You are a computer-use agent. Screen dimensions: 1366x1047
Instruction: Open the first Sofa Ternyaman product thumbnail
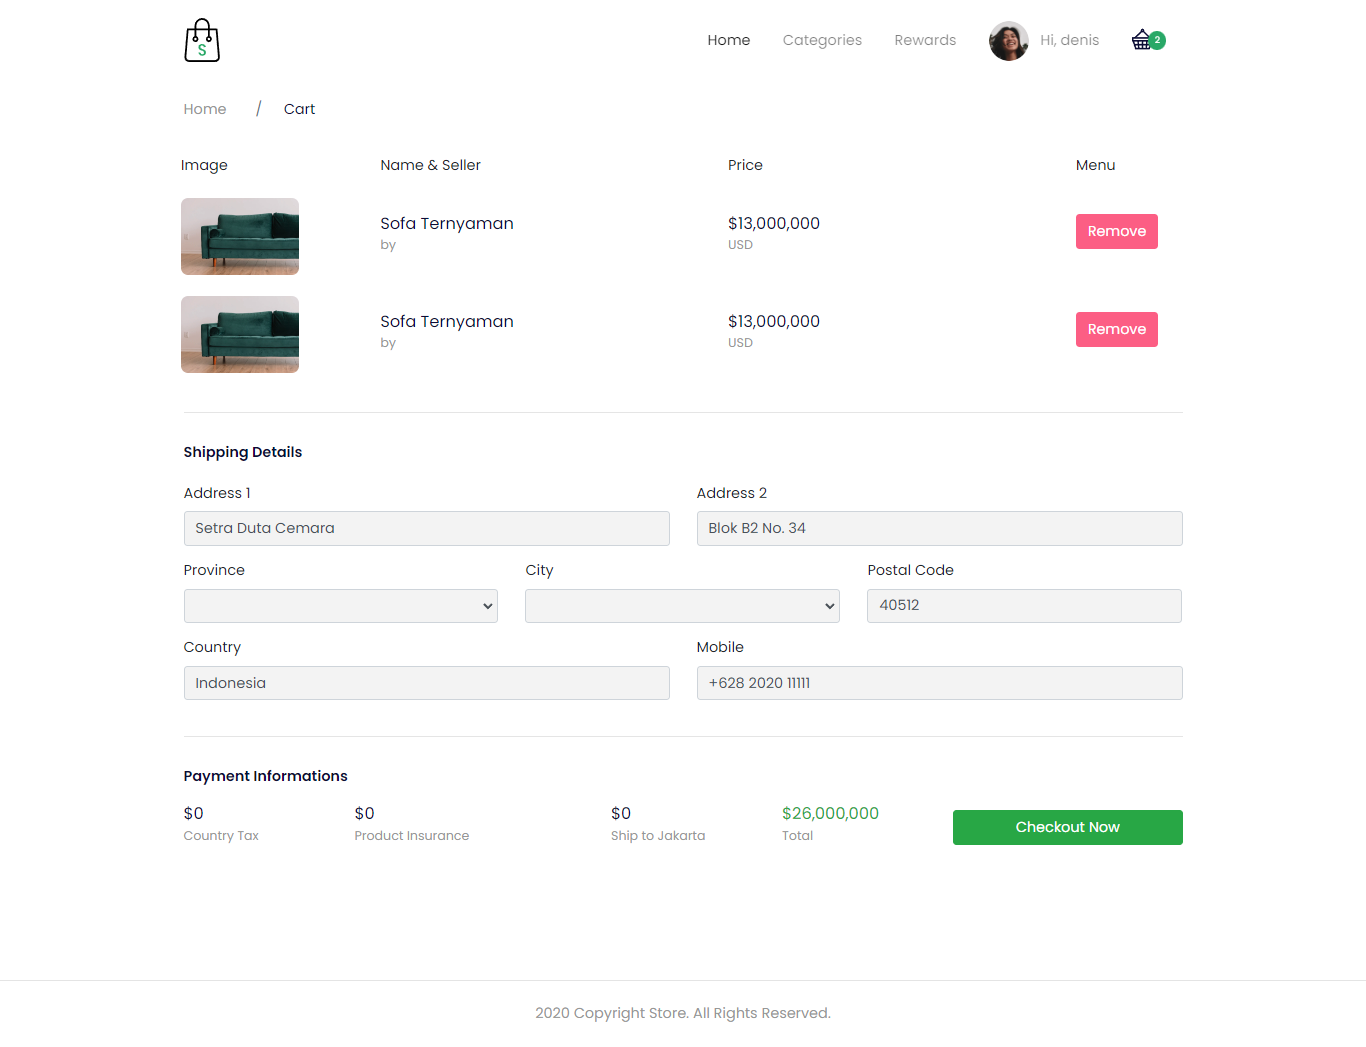(x=239, y=236)
